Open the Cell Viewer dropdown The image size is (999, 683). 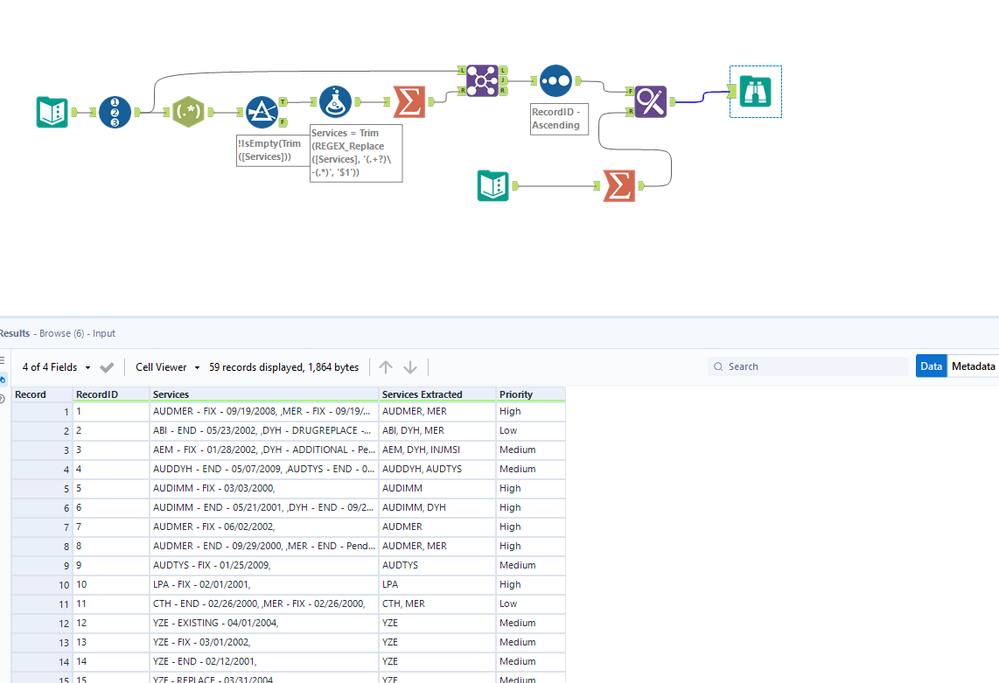[x=168, y=367]
